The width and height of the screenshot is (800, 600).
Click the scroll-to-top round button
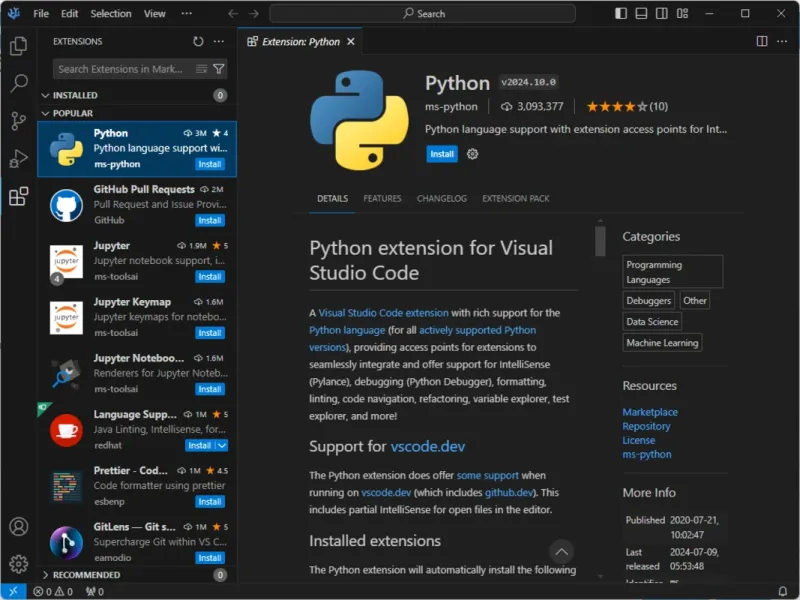(561, 552)
